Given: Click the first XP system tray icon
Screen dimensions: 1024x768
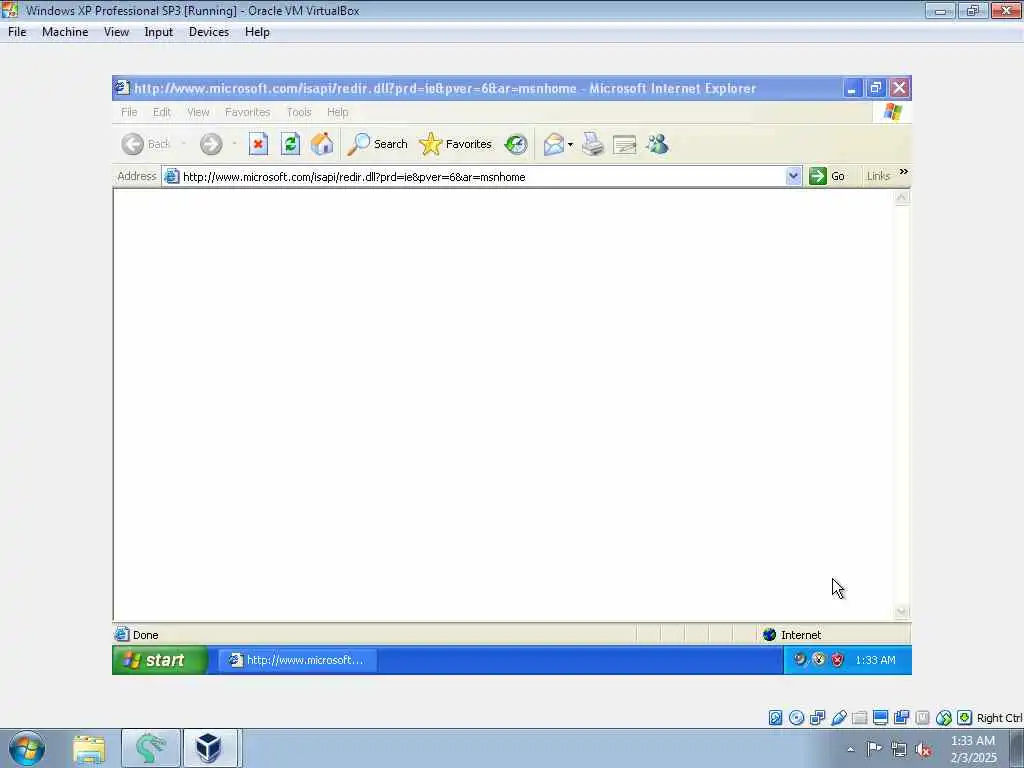Looking at the screenshot, I should (800, 660).
